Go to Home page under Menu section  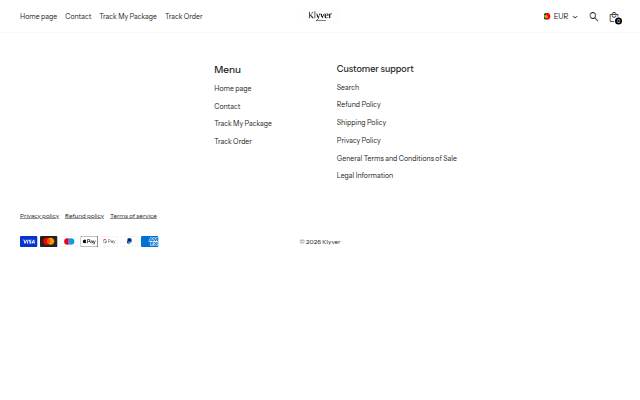pos(233,89)
